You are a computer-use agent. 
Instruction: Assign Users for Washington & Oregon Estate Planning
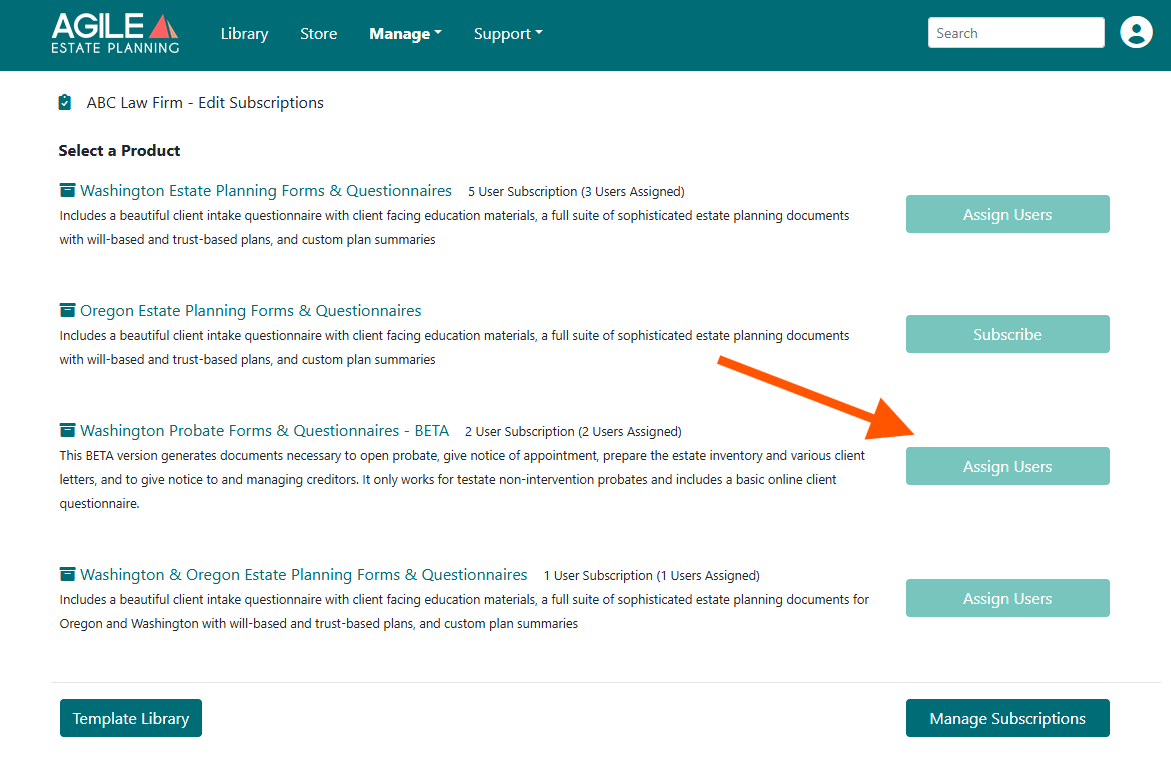(x=1007, y=599)
